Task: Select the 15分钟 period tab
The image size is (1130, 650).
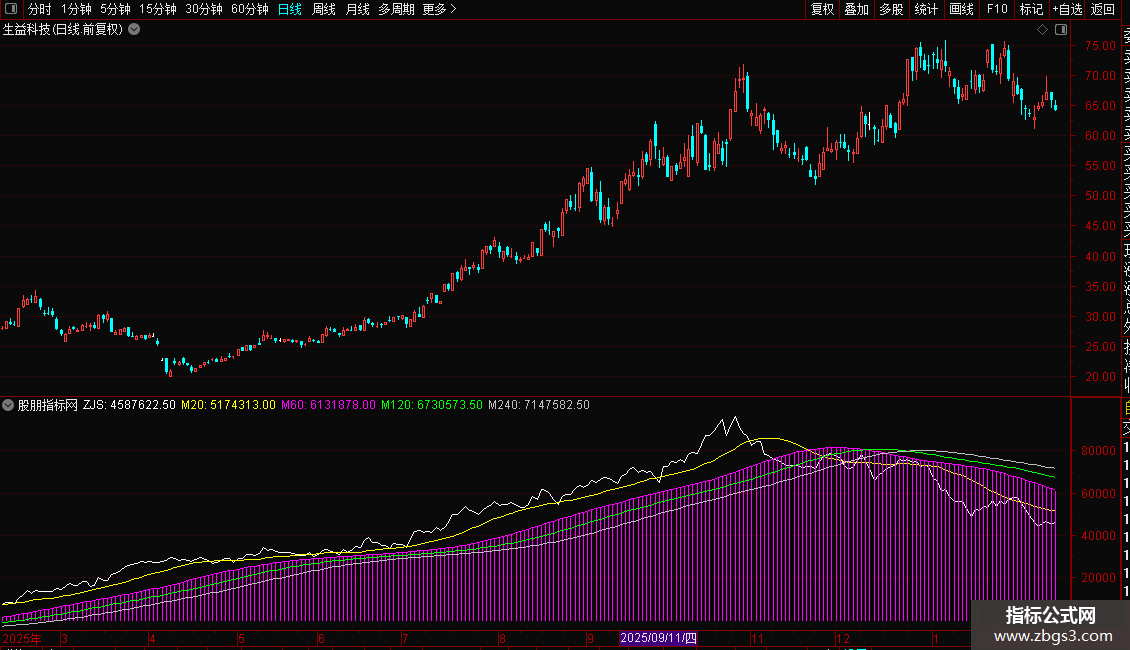Action: click(158, 9)
